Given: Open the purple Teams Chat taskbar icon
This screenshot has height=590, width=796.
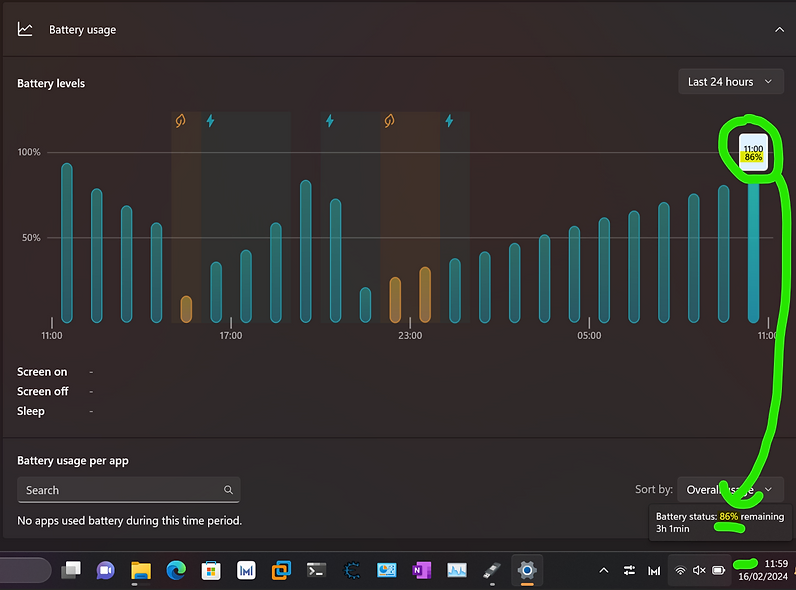Looking at the screenshot, I should [106, 570].
